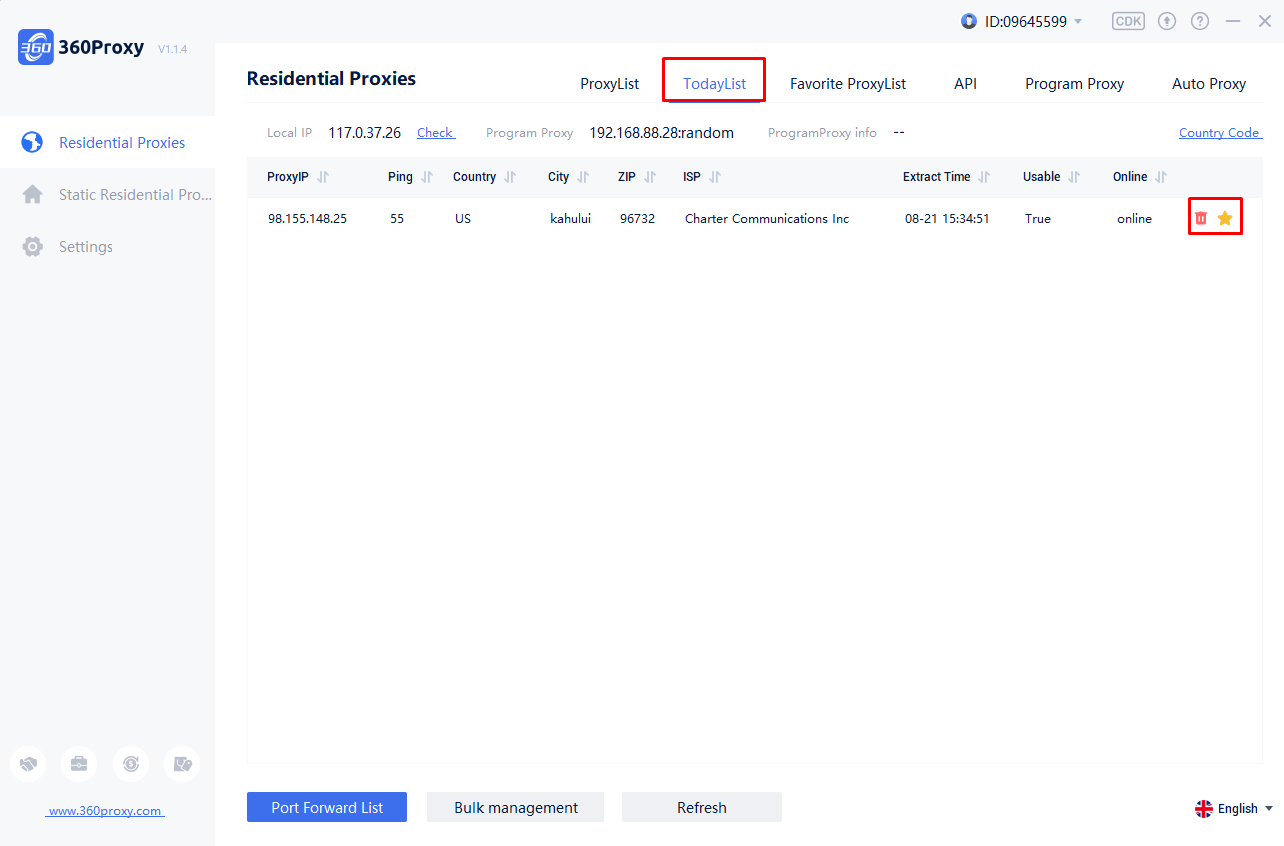Click the Charter Communications Inc cell
1284x846 pixels.
(767, 218)
